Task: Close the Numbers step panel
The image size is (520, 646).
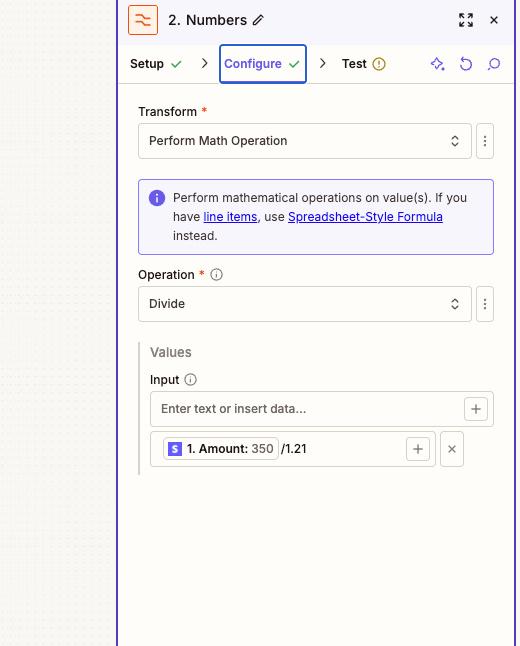Action: [x=494, y=20]
